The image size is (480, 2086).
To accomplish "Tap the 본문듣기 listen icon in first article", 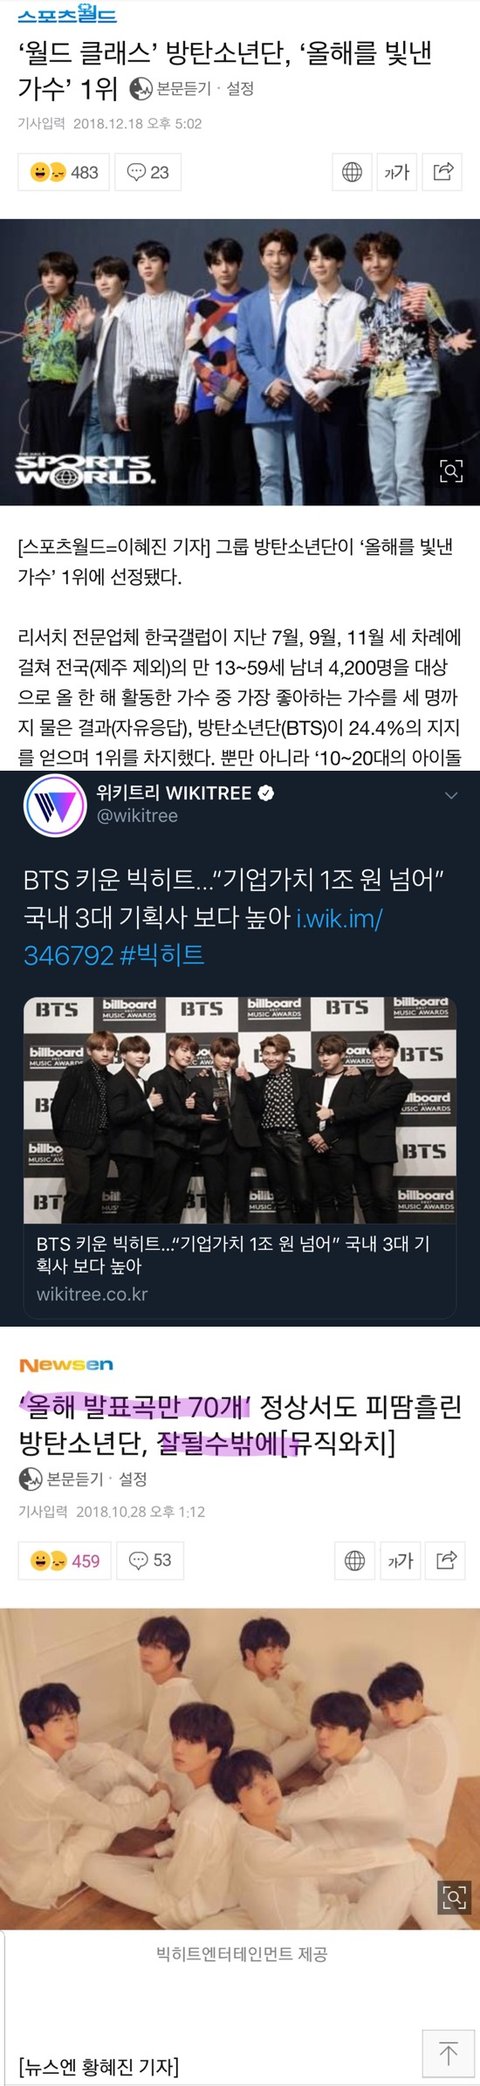I will 143,89.
